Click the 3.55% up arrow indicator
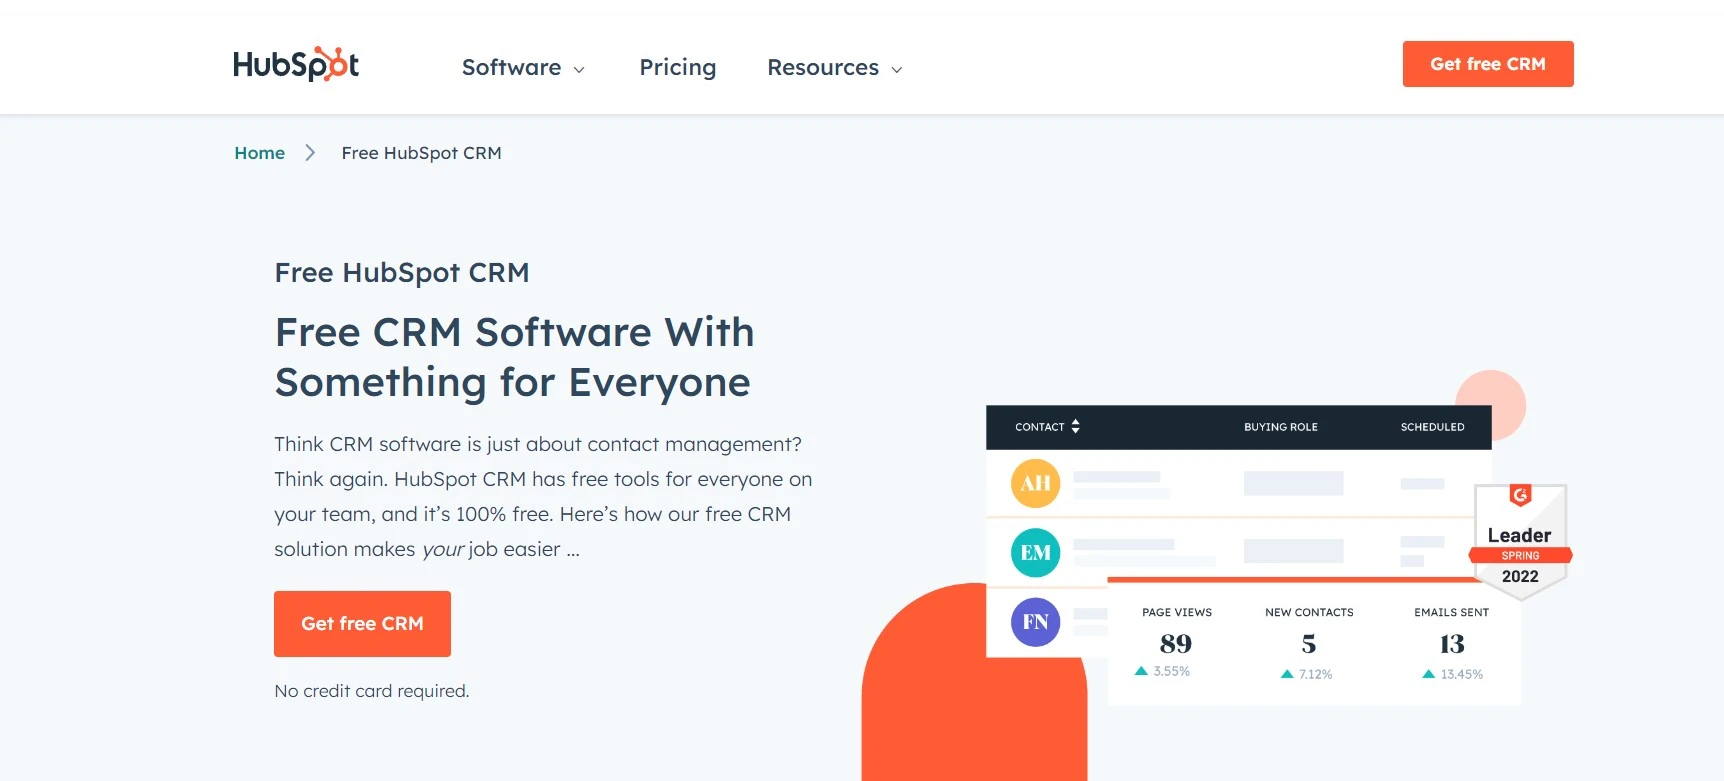The width and height of the screenshot is (1724, 781). pos(1141,671)
